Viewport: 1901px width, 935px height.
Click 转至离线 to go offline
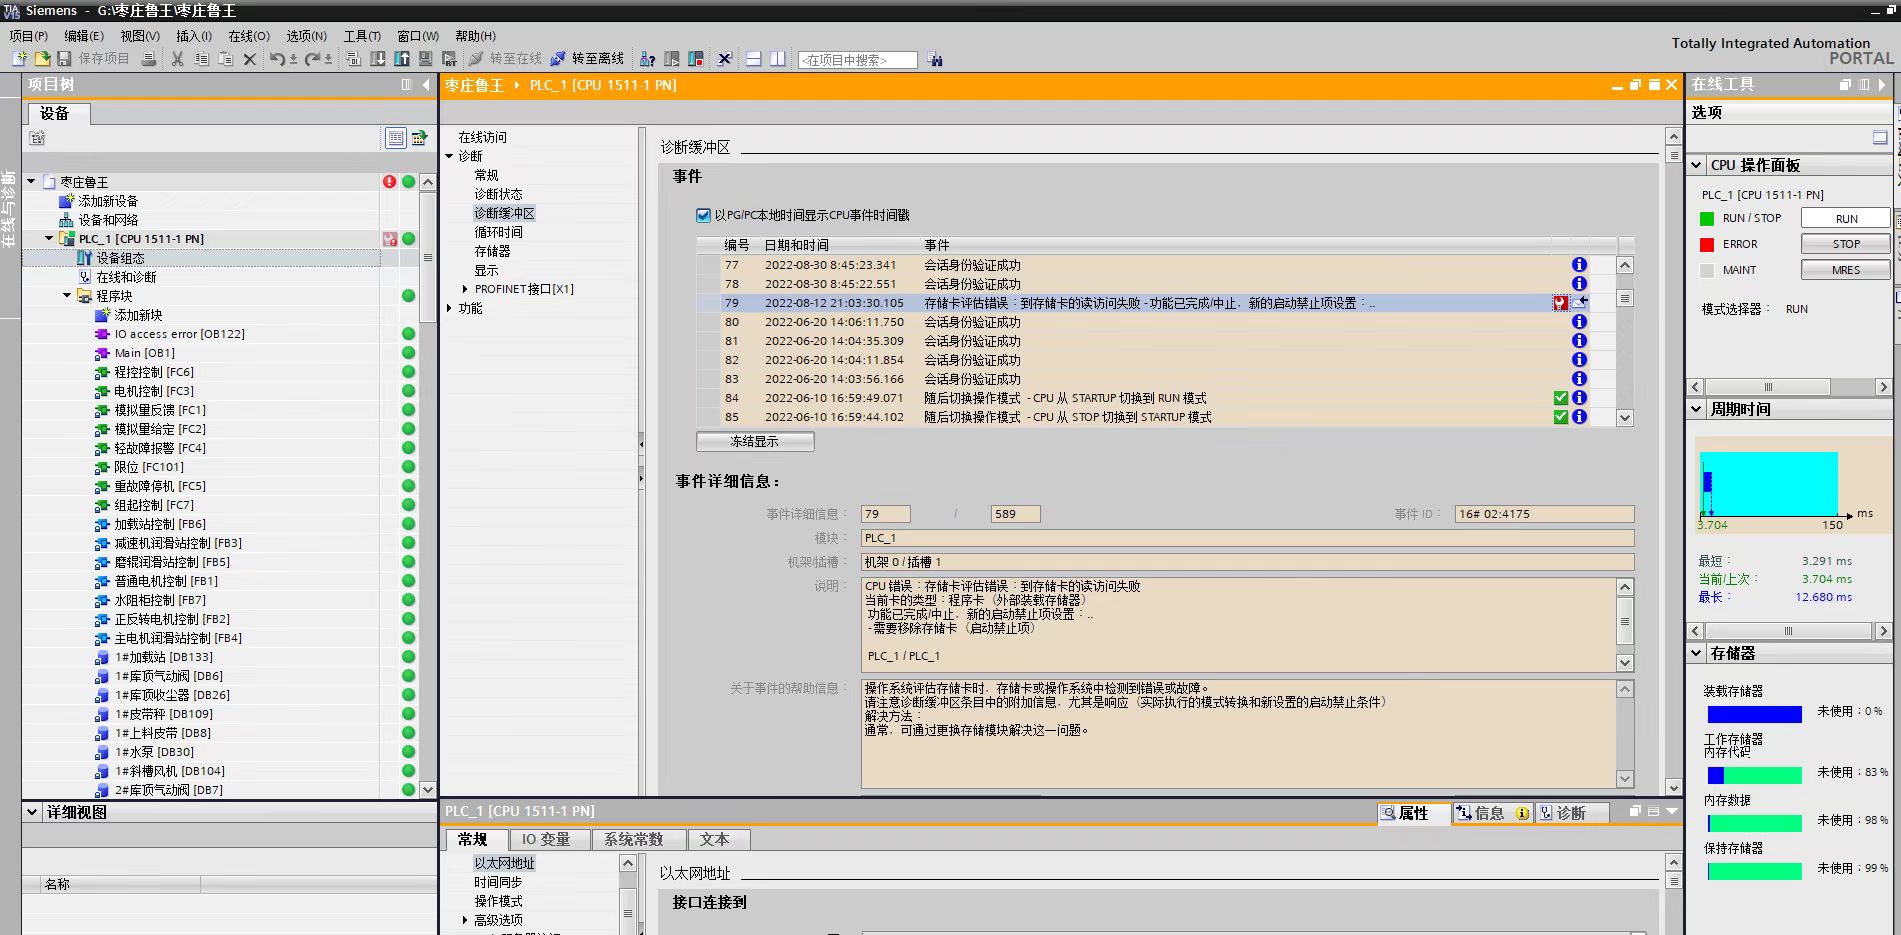coord(587,59)
